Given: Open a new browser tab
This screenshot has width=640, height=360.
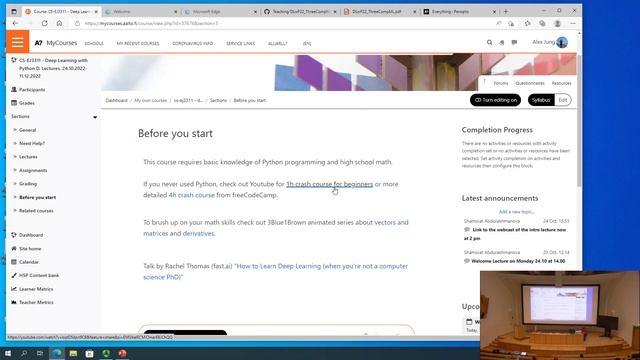Looking at the screenshot, I should [x=506, y=11].
